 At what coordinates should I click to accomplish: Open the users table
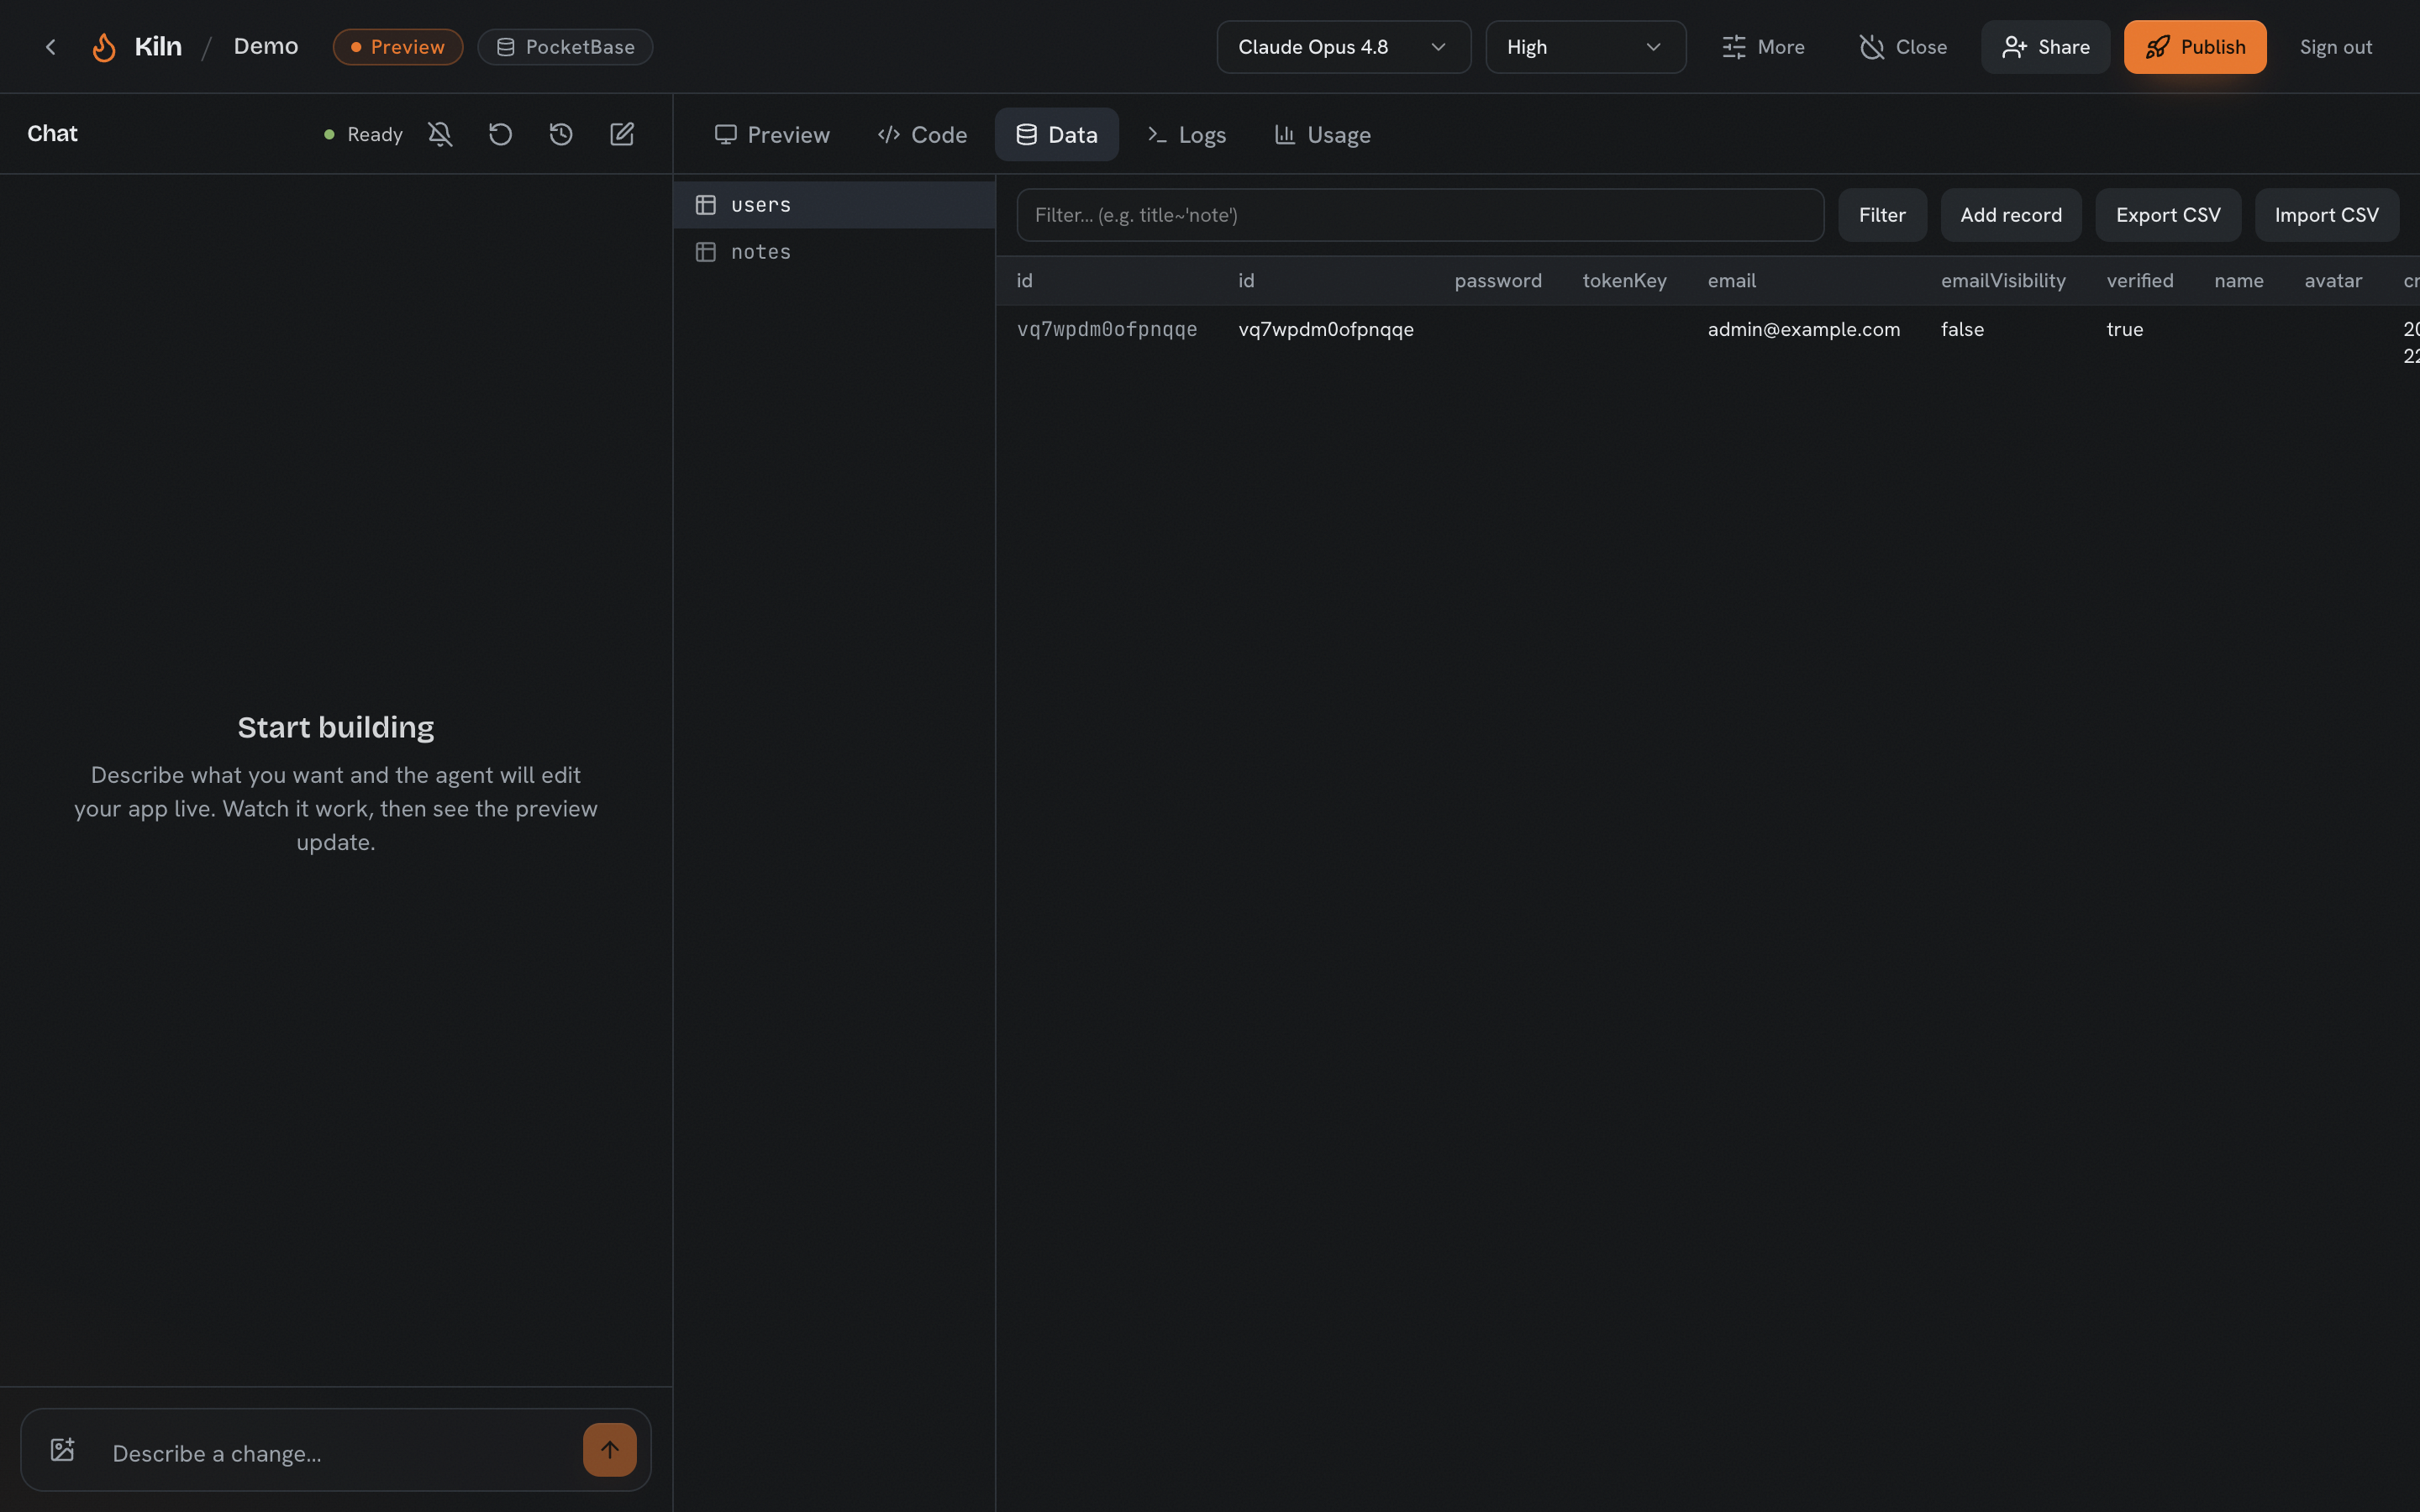834,205
